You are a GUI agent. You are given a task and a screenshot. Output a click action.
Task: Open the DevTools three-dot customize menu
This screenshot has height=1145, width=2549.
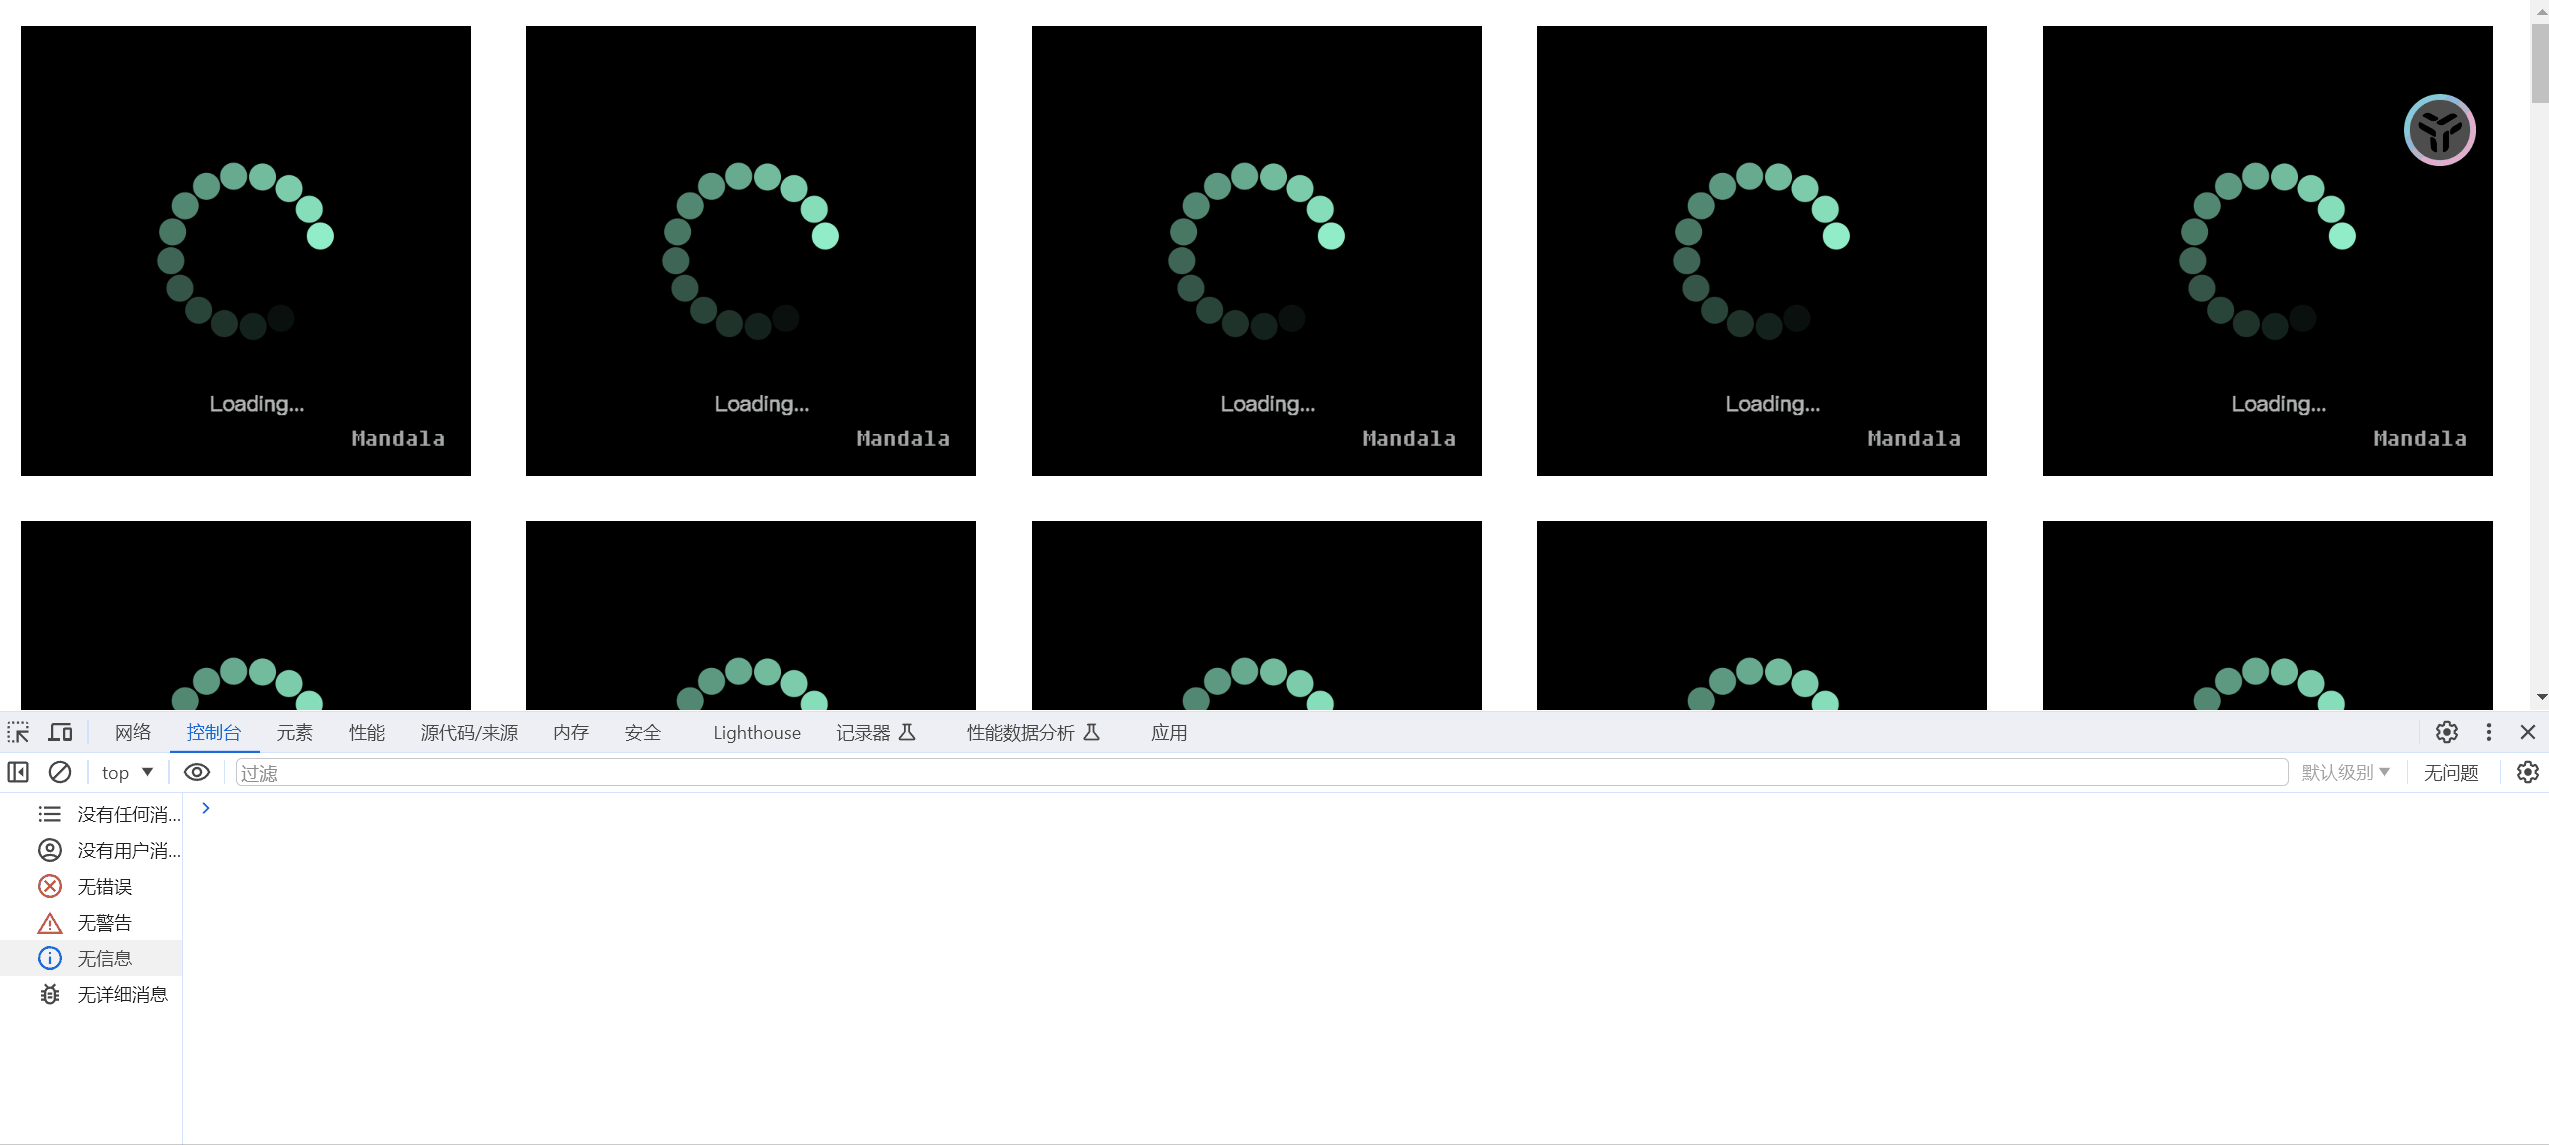pyautogui.click(x=2488, y=732)
